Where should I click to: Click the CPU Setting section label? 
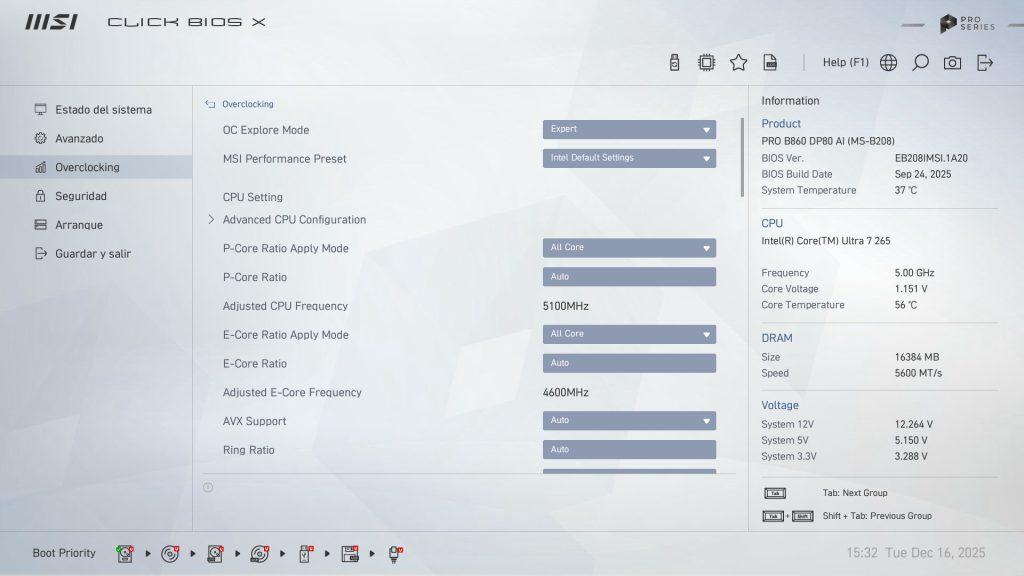click(x=253, y=197)
